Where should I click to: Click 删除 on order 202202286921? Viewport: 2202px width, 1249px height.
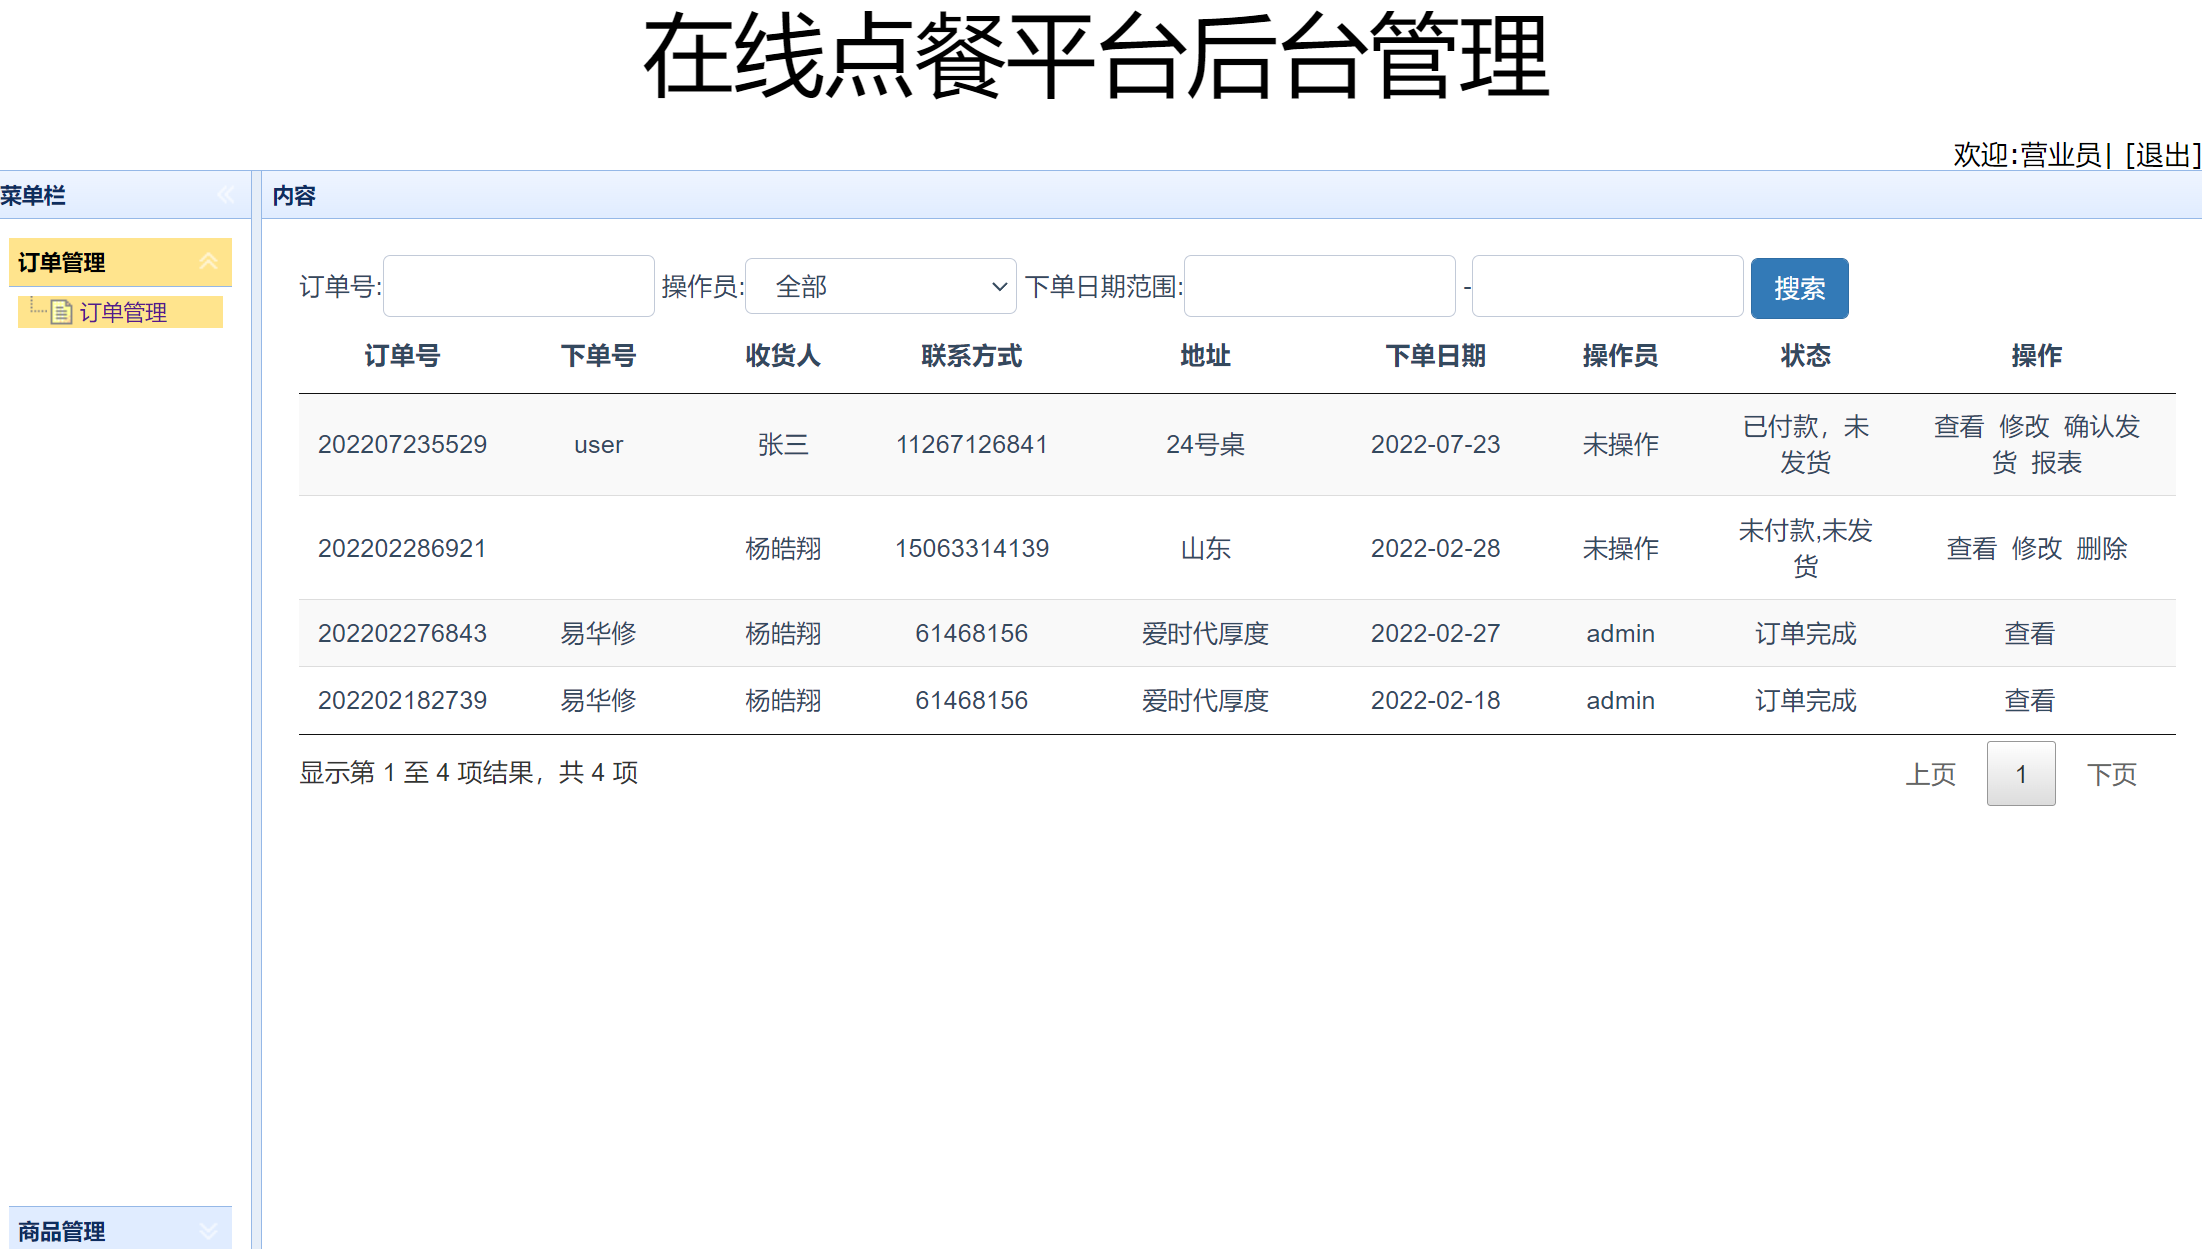pos(2102,548)
